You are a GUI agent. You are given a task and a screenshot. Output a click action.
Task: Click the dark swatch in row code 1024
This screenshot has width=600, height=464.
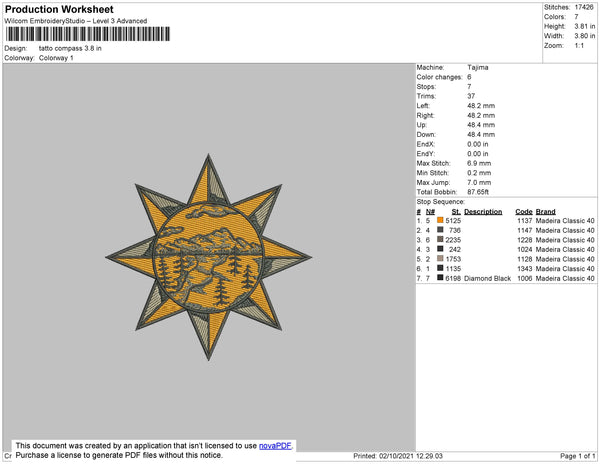(x=440, y=249)
